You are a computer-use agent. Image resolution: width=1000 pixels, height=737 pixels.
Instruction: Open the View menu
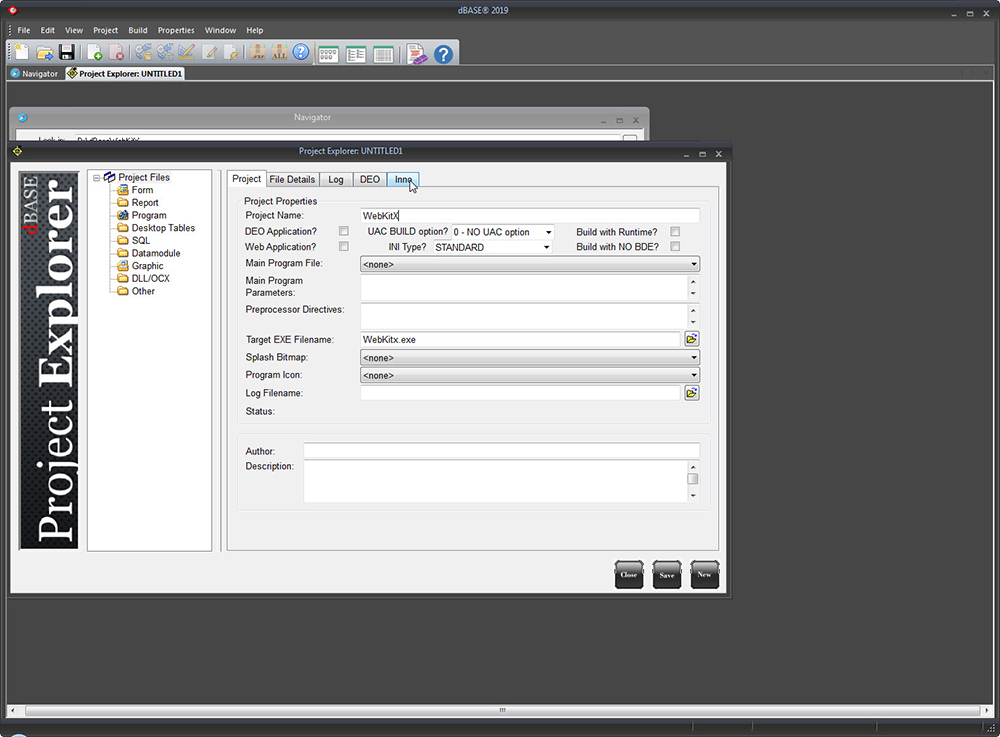(74, 30)
